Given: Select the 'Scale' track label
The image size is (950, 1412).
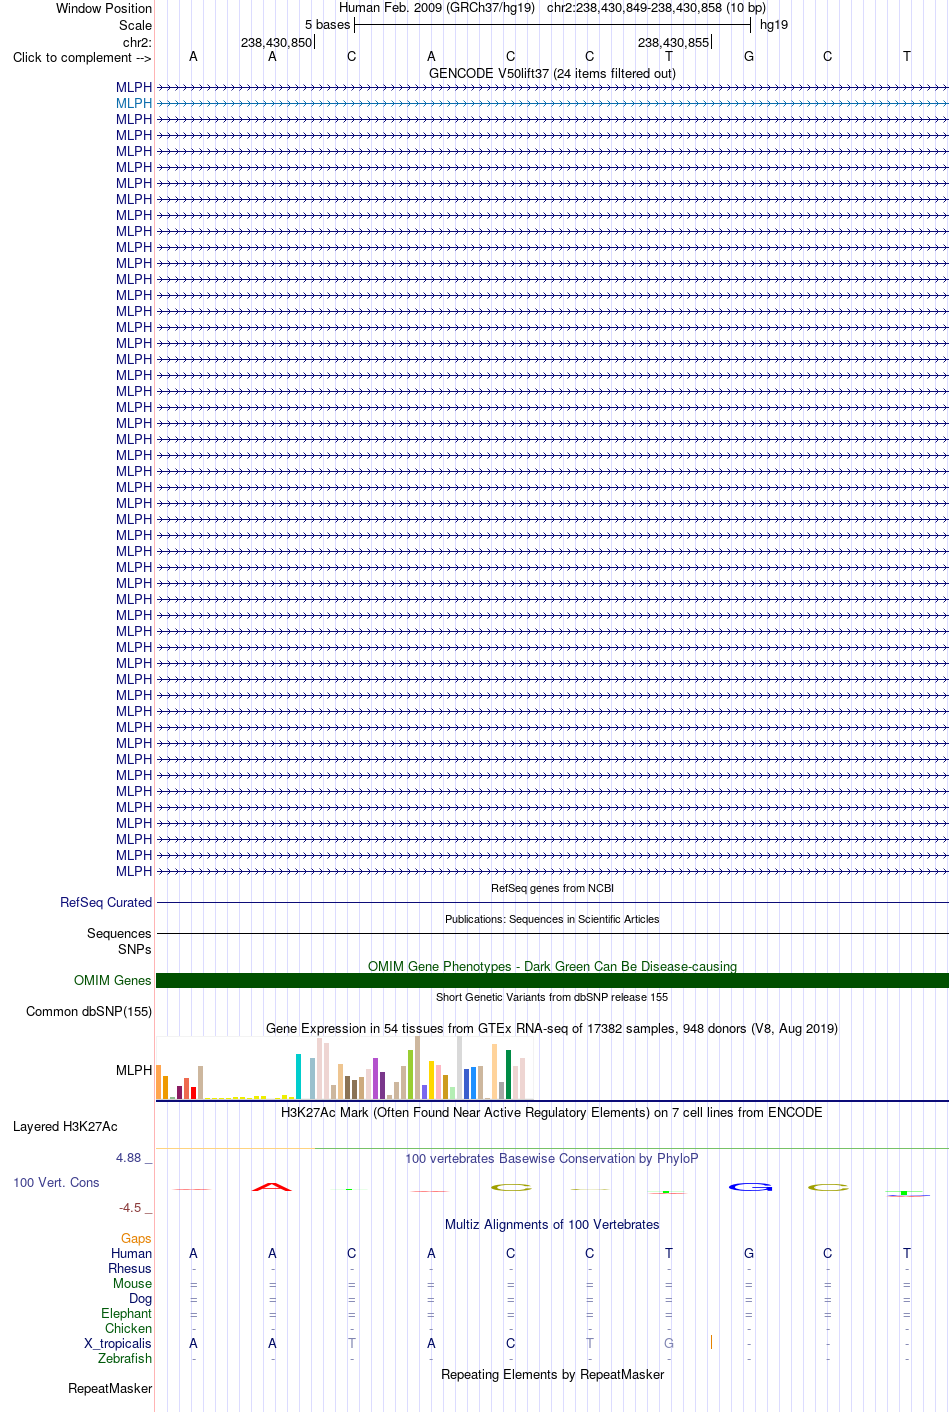Looking at the screenshot, I should click(x=135, y=25).
